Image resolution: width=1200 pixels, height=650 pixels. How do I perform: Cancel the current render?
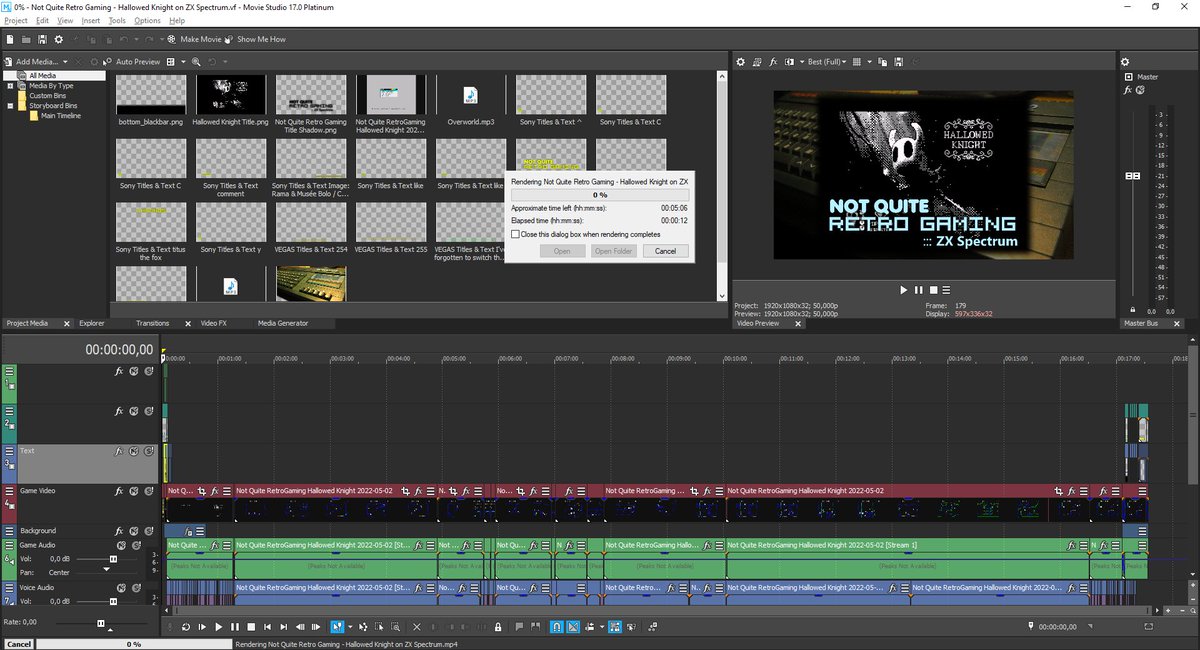[x=665, y=251]
